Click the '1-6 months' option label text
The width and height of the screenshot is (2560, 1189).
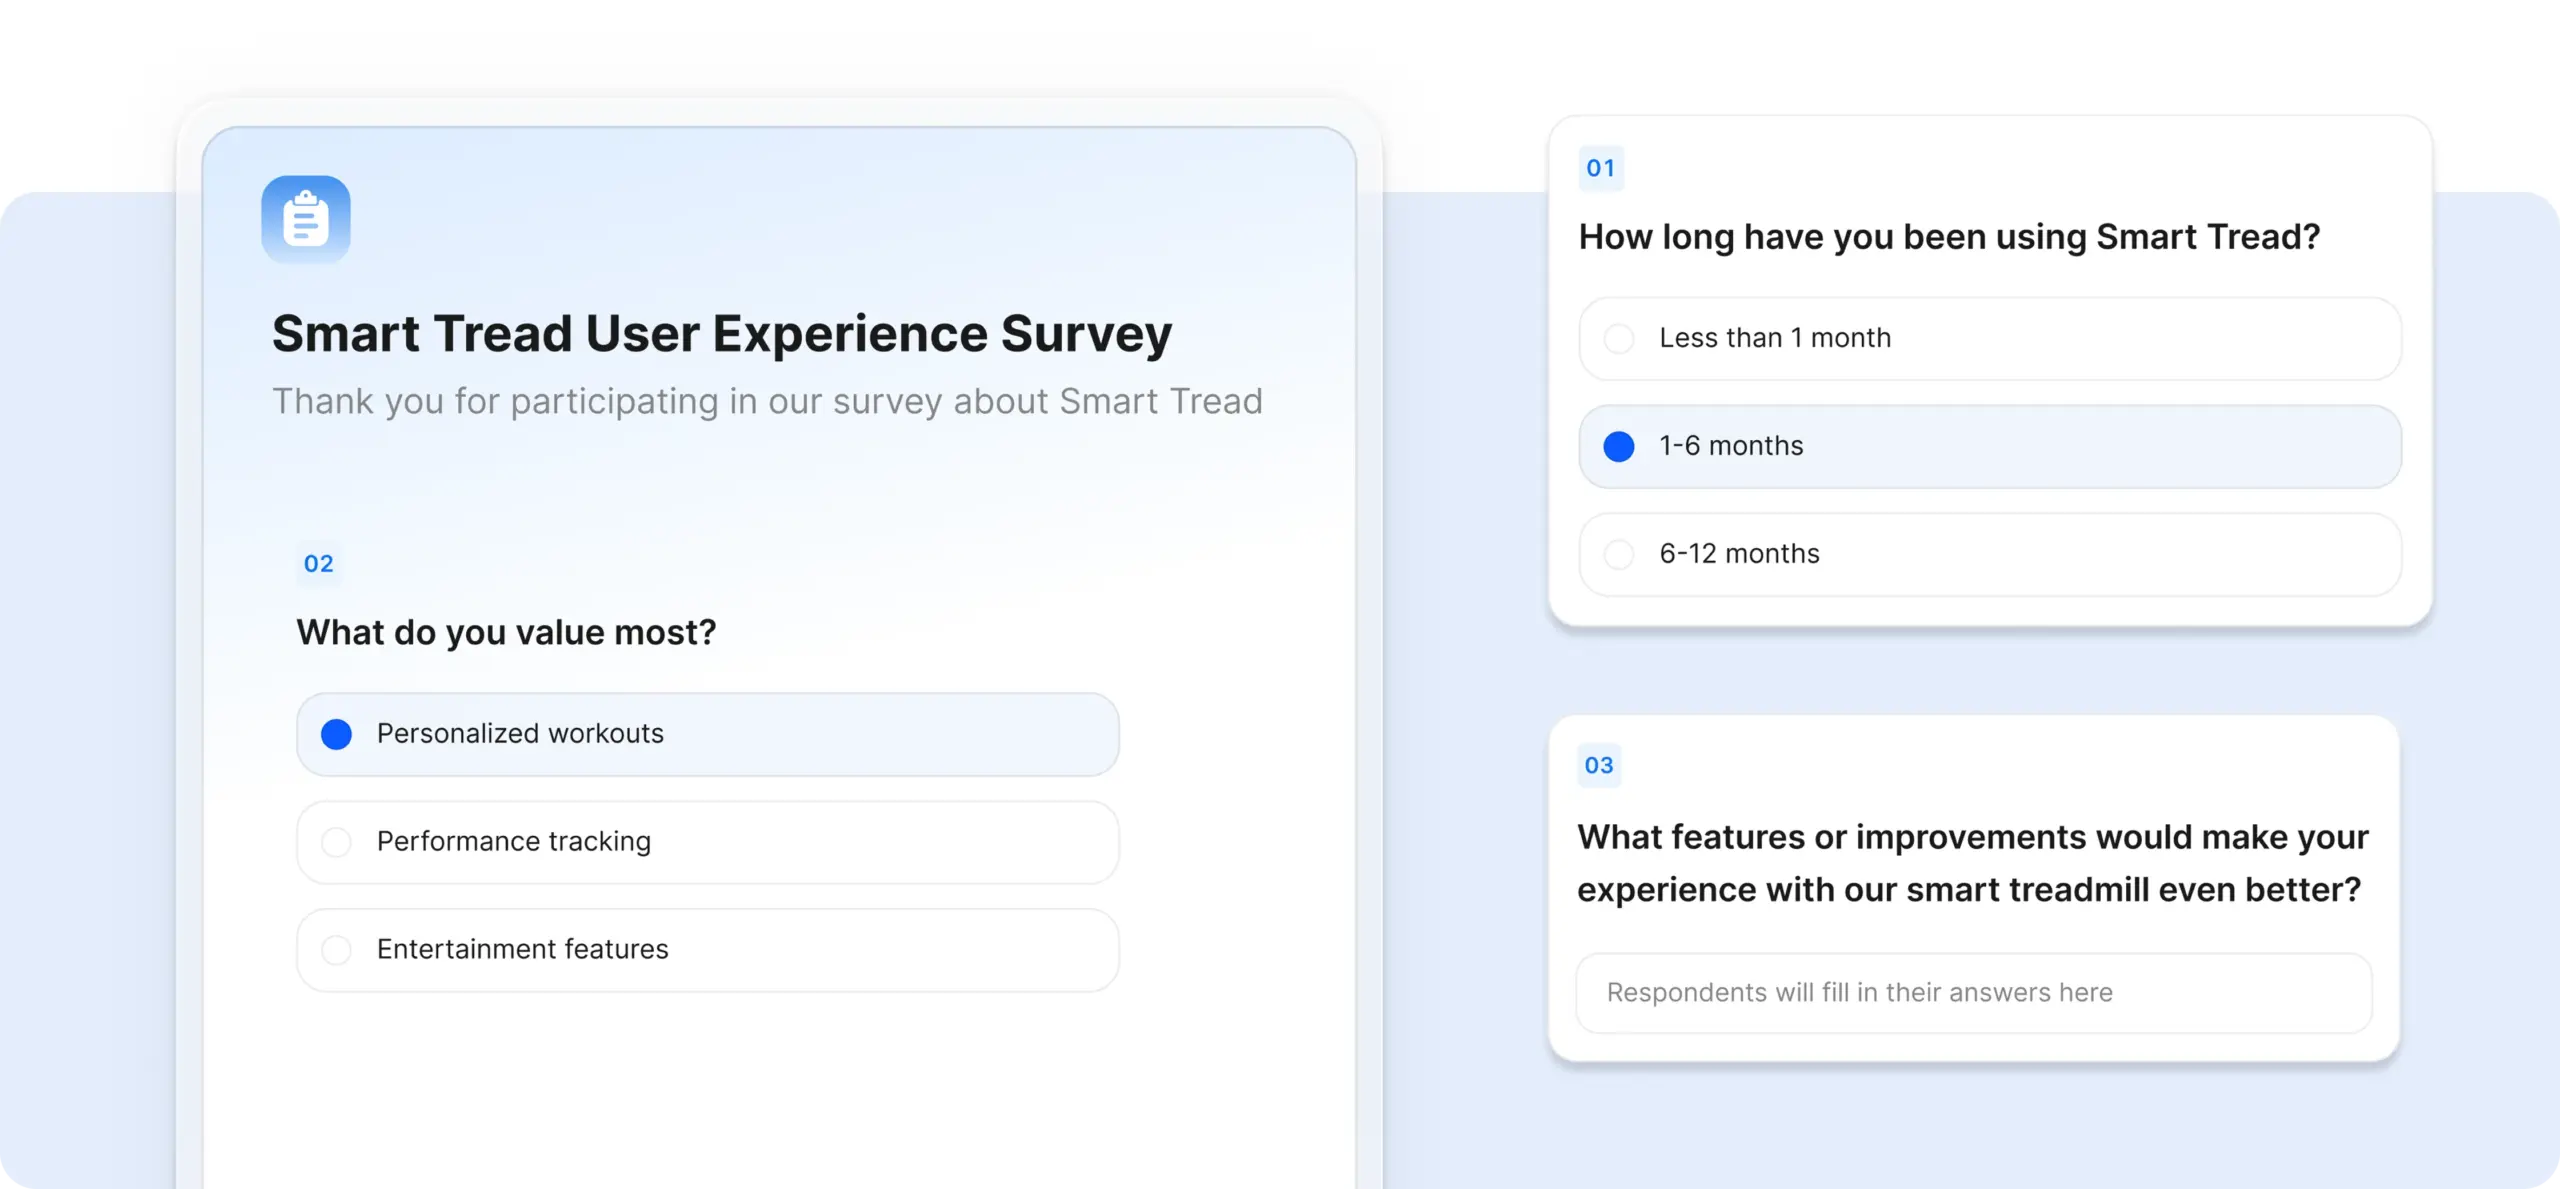(1731, 446)
